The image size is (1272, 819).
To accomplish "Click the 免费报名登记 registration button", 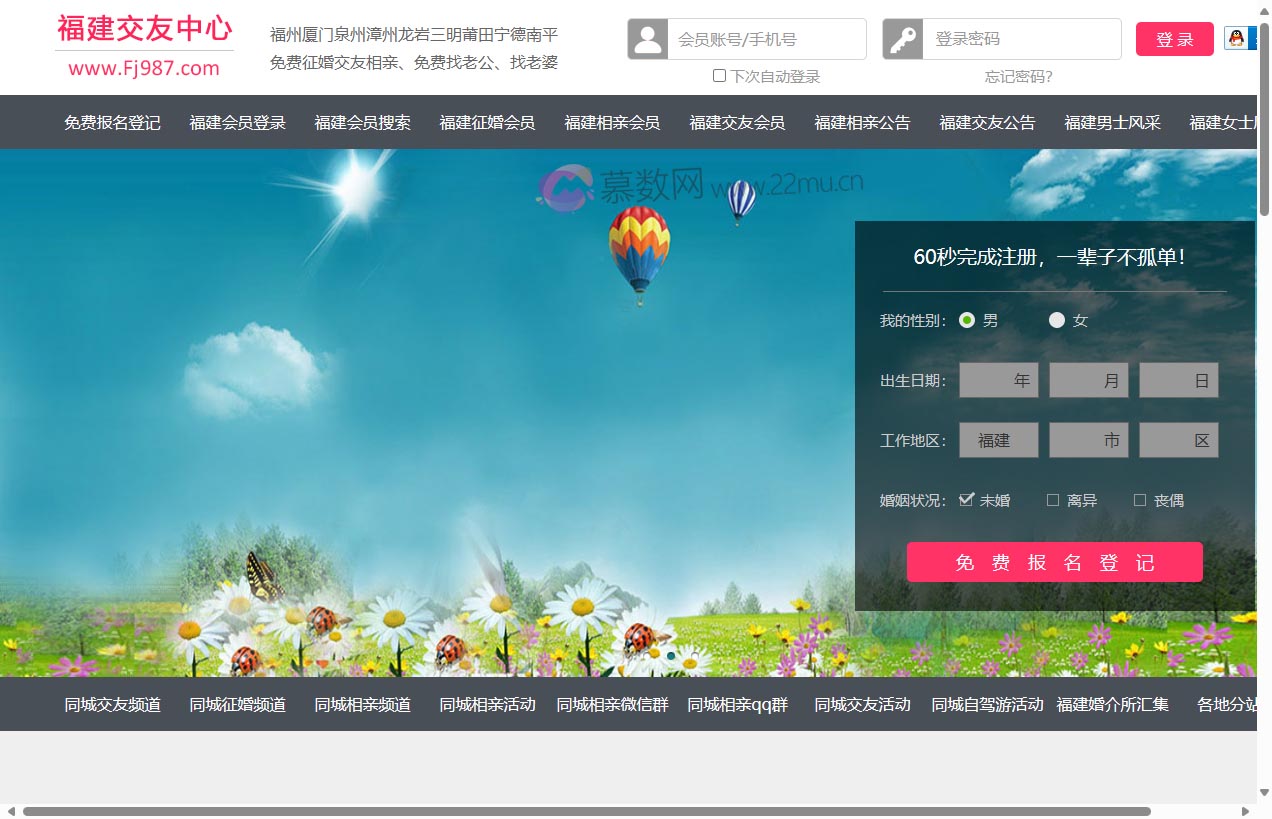I will coord(1054,561).
